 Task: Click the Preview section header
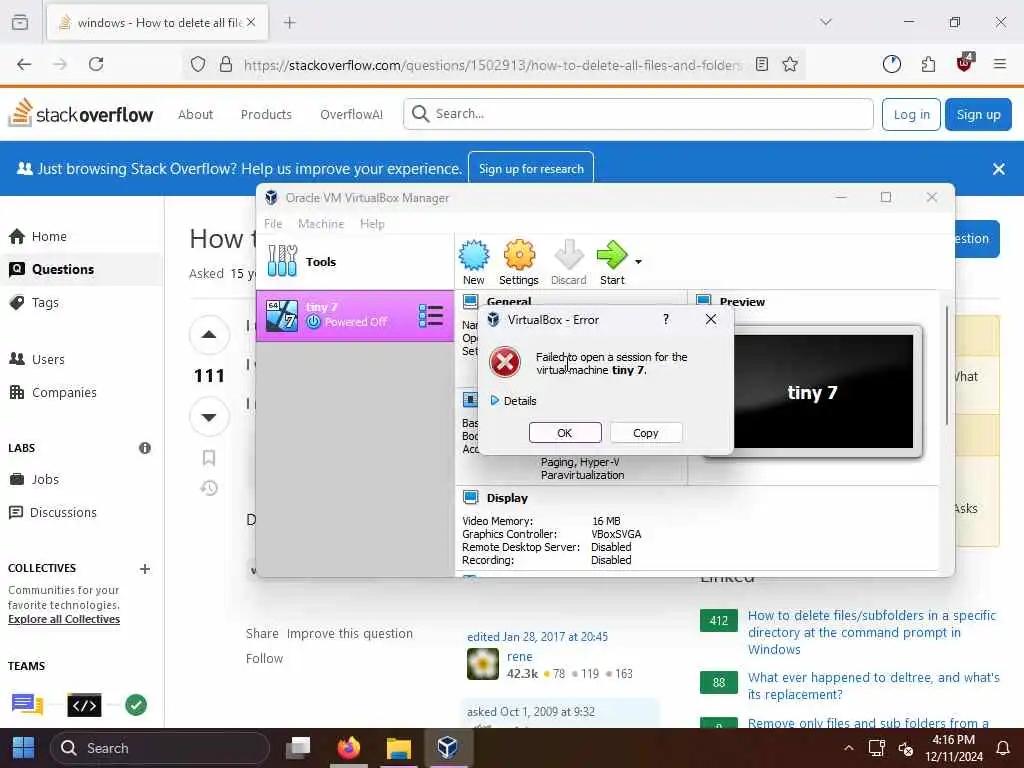point(742,302)
